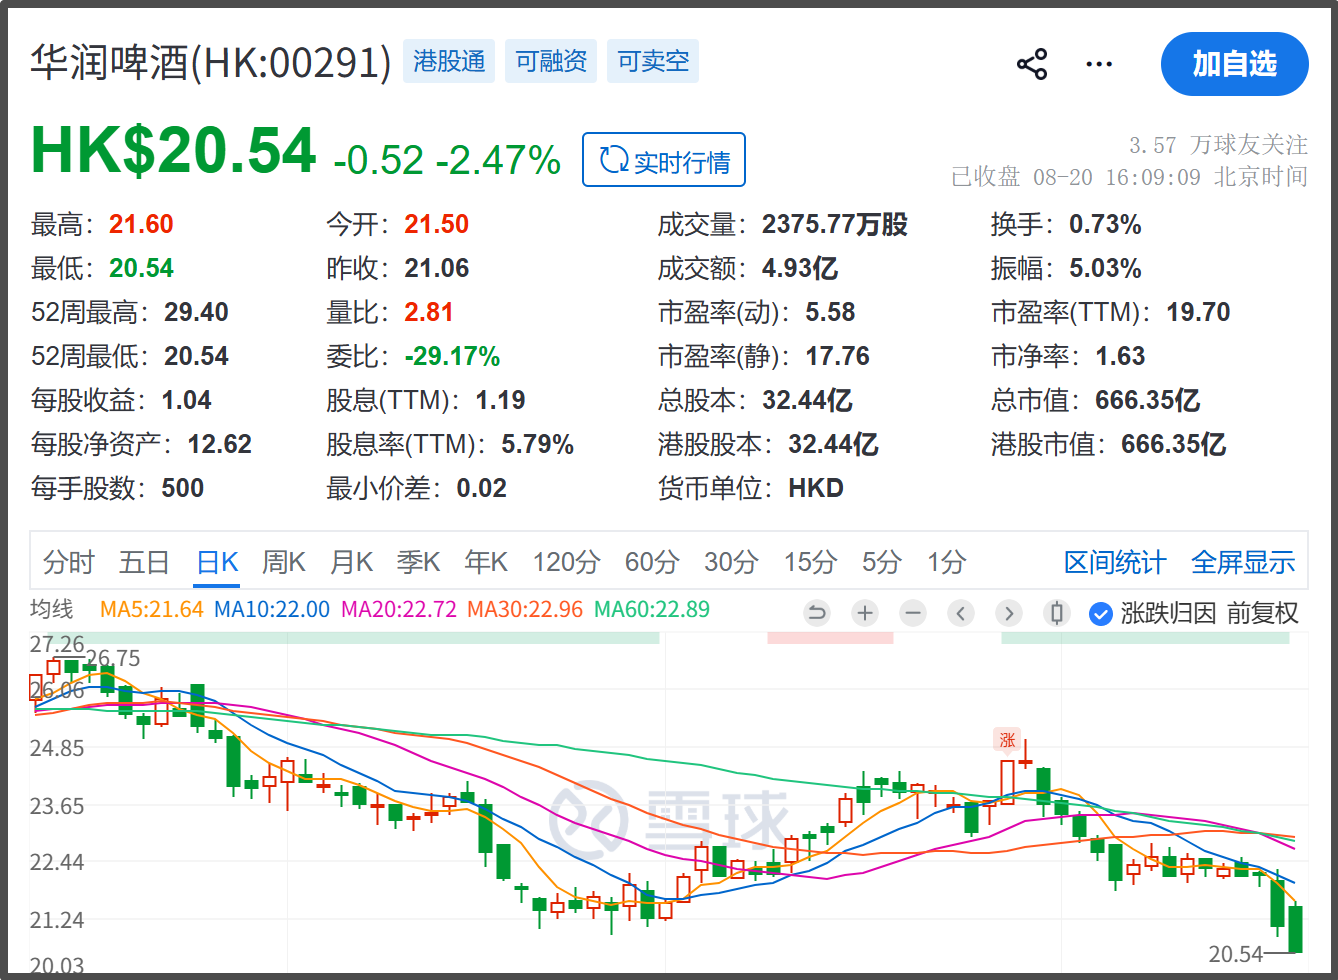The width and height of the screenshot is (1338, 980).
Task: Zoom in the K-line chart with plus icon
Action: (865, 613)
